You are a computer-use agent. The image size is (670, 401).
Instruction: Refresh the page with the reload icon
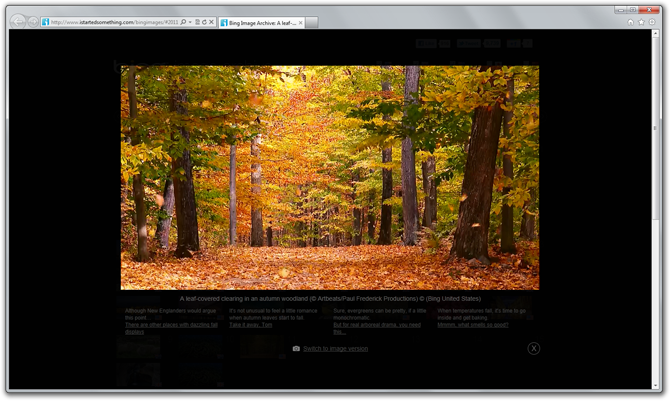tap(204, 22)
